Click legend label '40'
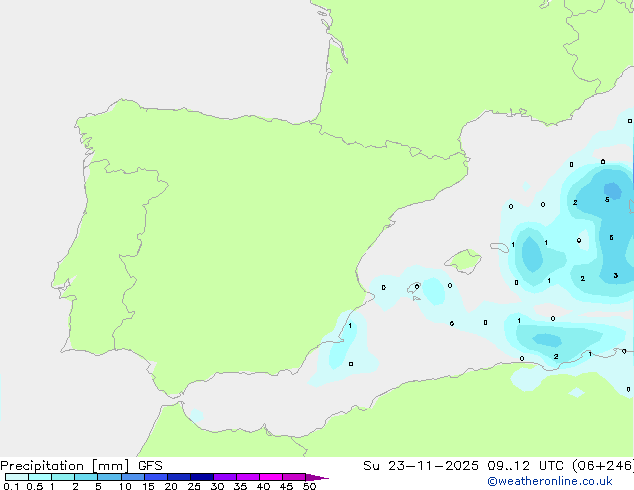This screenshot has width=634, height=490. (x=263, y=486)
